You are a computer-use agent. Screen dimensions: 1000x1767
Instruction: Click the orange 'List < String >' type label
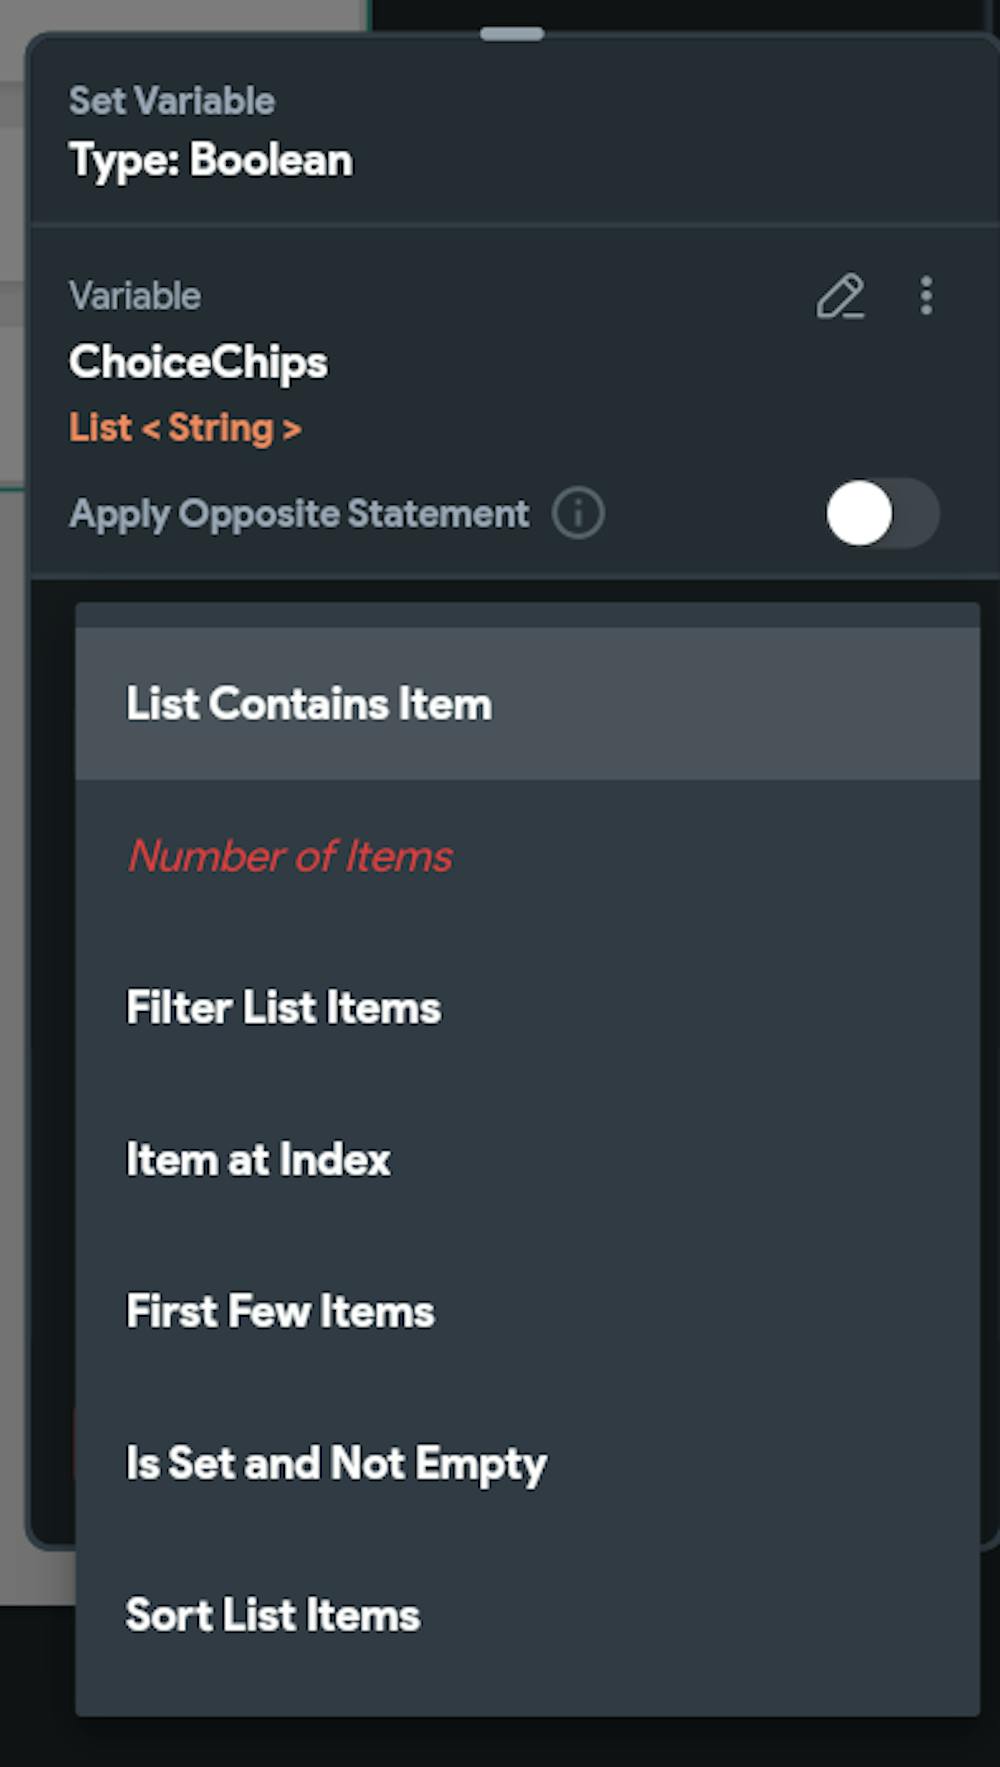click(x=185, y=428)
